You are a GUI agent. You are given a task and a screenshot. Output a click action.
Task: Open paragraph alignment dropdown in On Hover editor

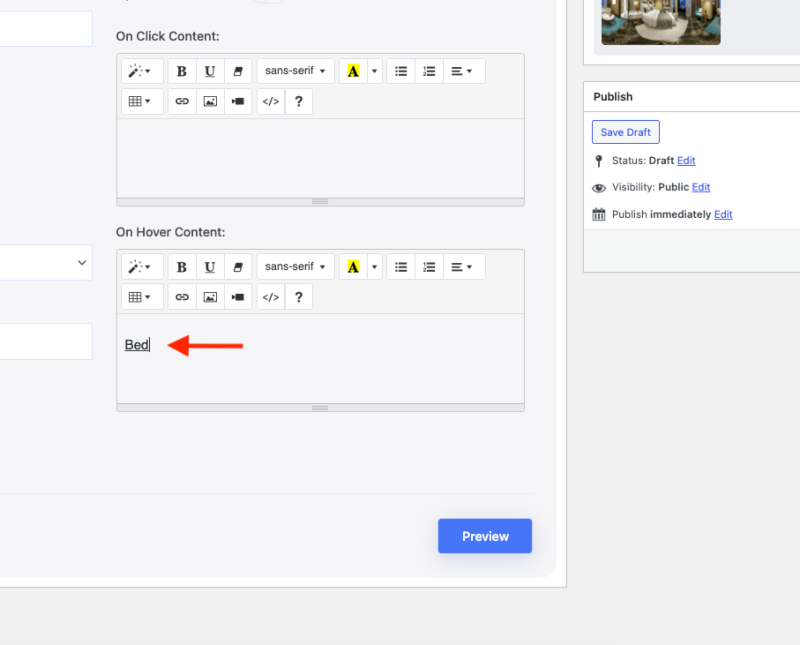pos(464,267)
